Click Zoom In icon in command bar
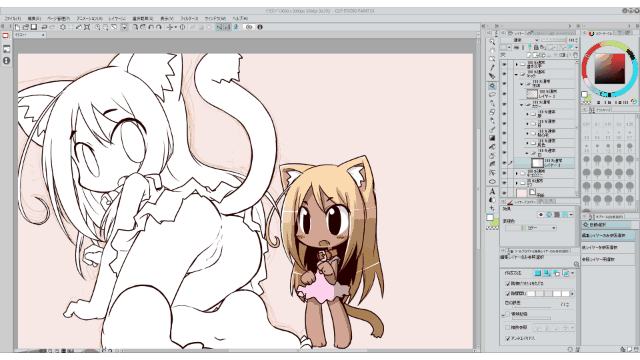 tap(98, 27)
